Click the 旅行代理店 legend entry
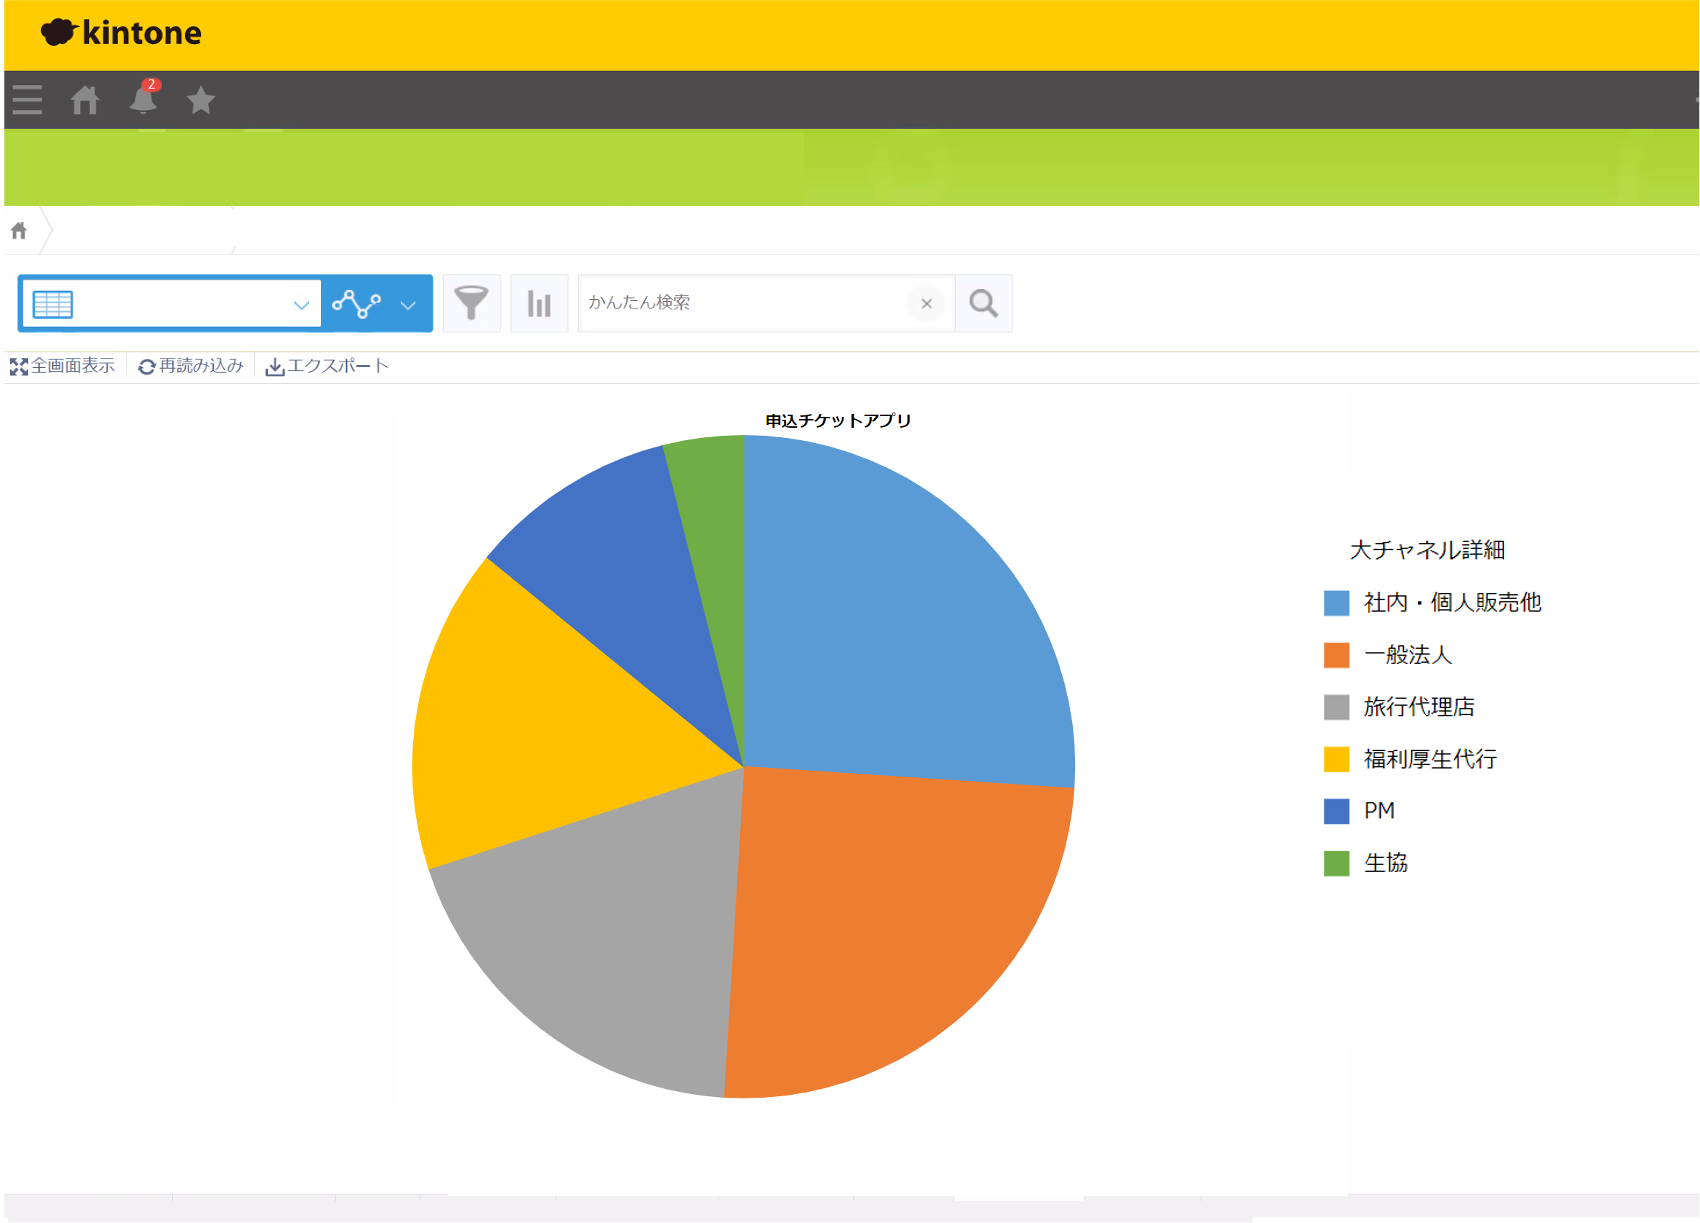The height and width of the screenshot is (1223, 1700). 1418,707
